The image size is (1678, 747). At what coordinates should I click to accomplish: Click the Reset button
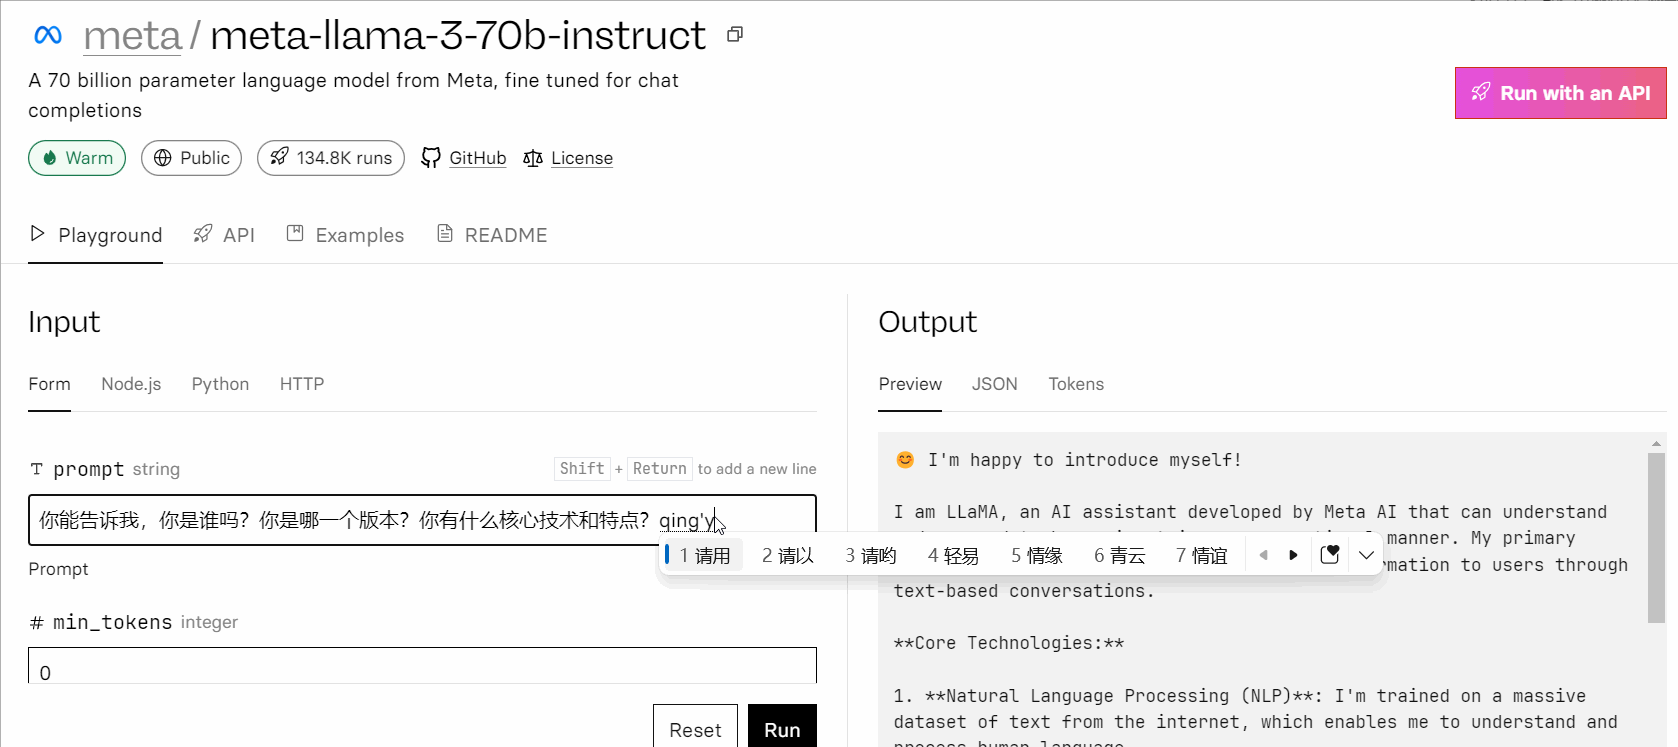coord(695,728)
